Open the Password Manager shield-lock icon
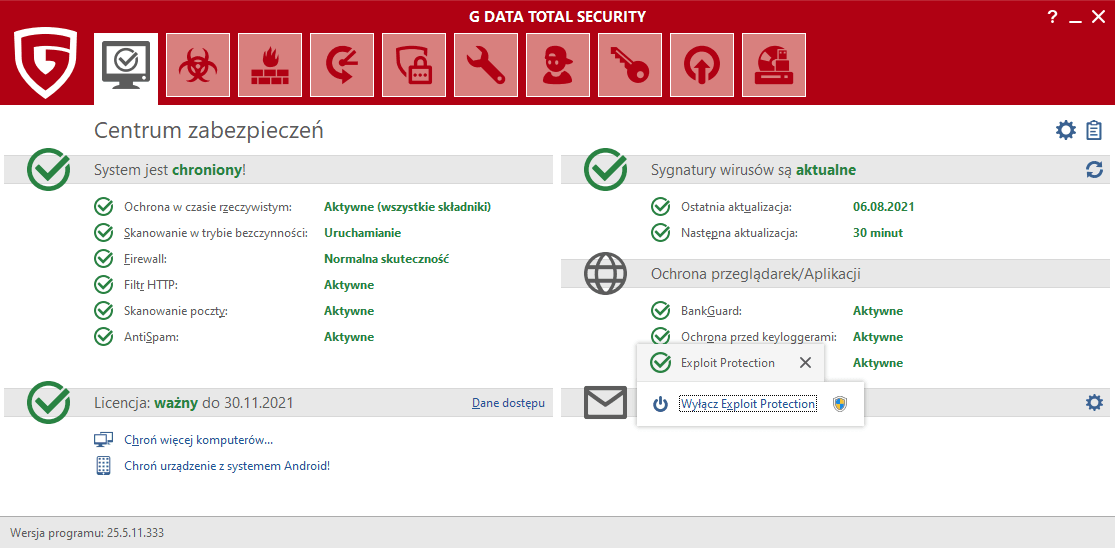1115x548 pixels. click(413, 65)
